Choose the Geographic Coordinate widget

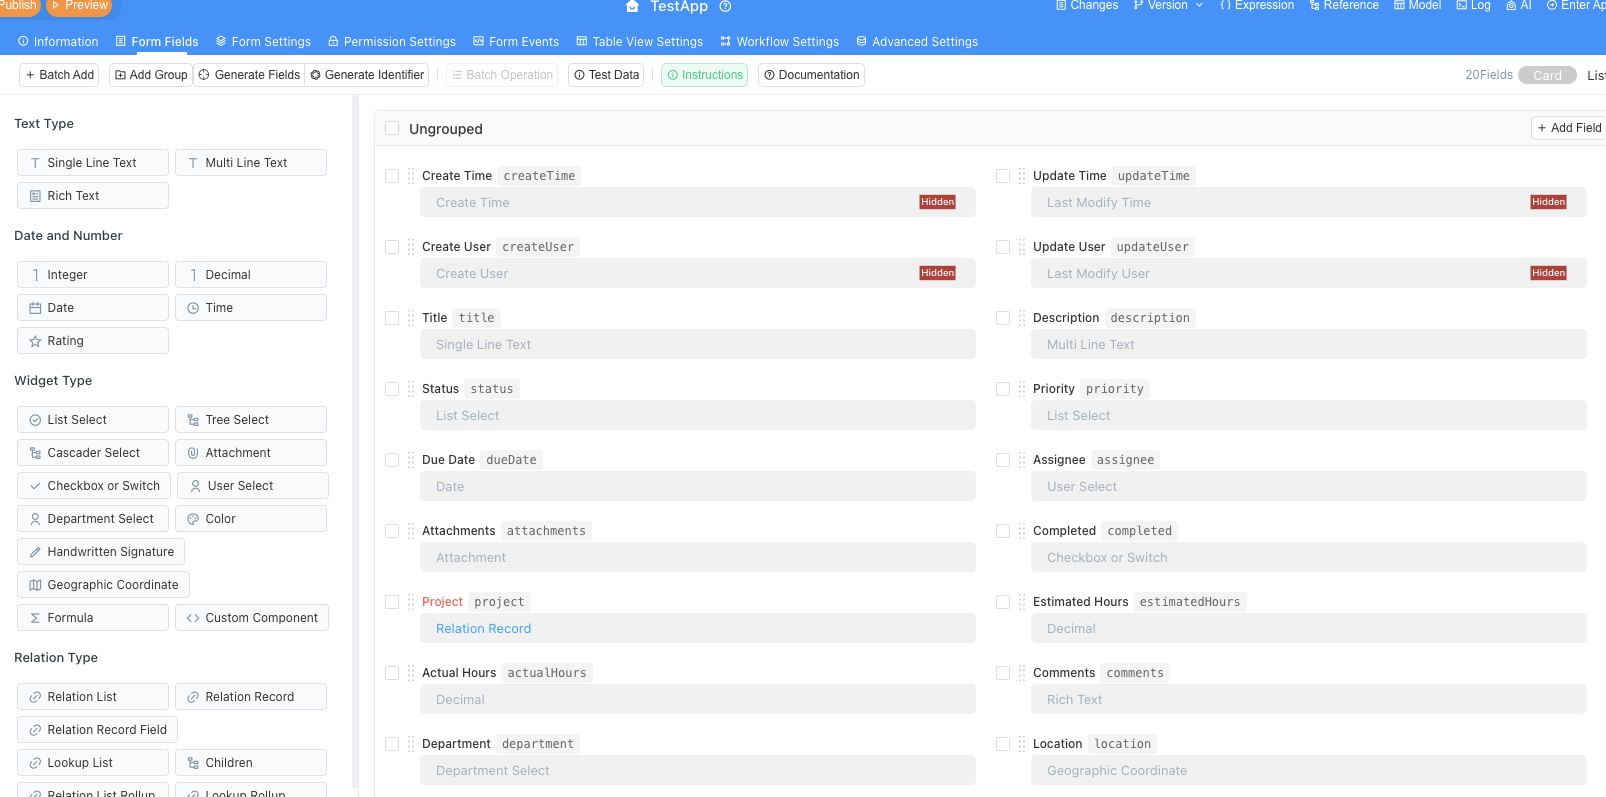click(103, 585)
